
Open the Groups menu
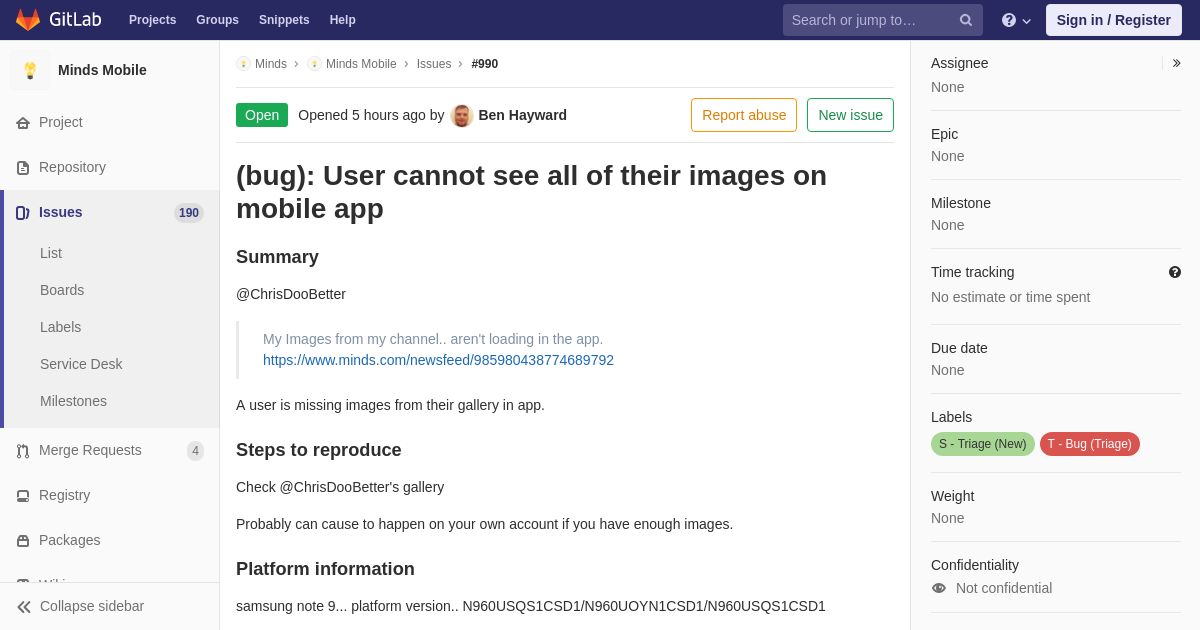[217, 20]
